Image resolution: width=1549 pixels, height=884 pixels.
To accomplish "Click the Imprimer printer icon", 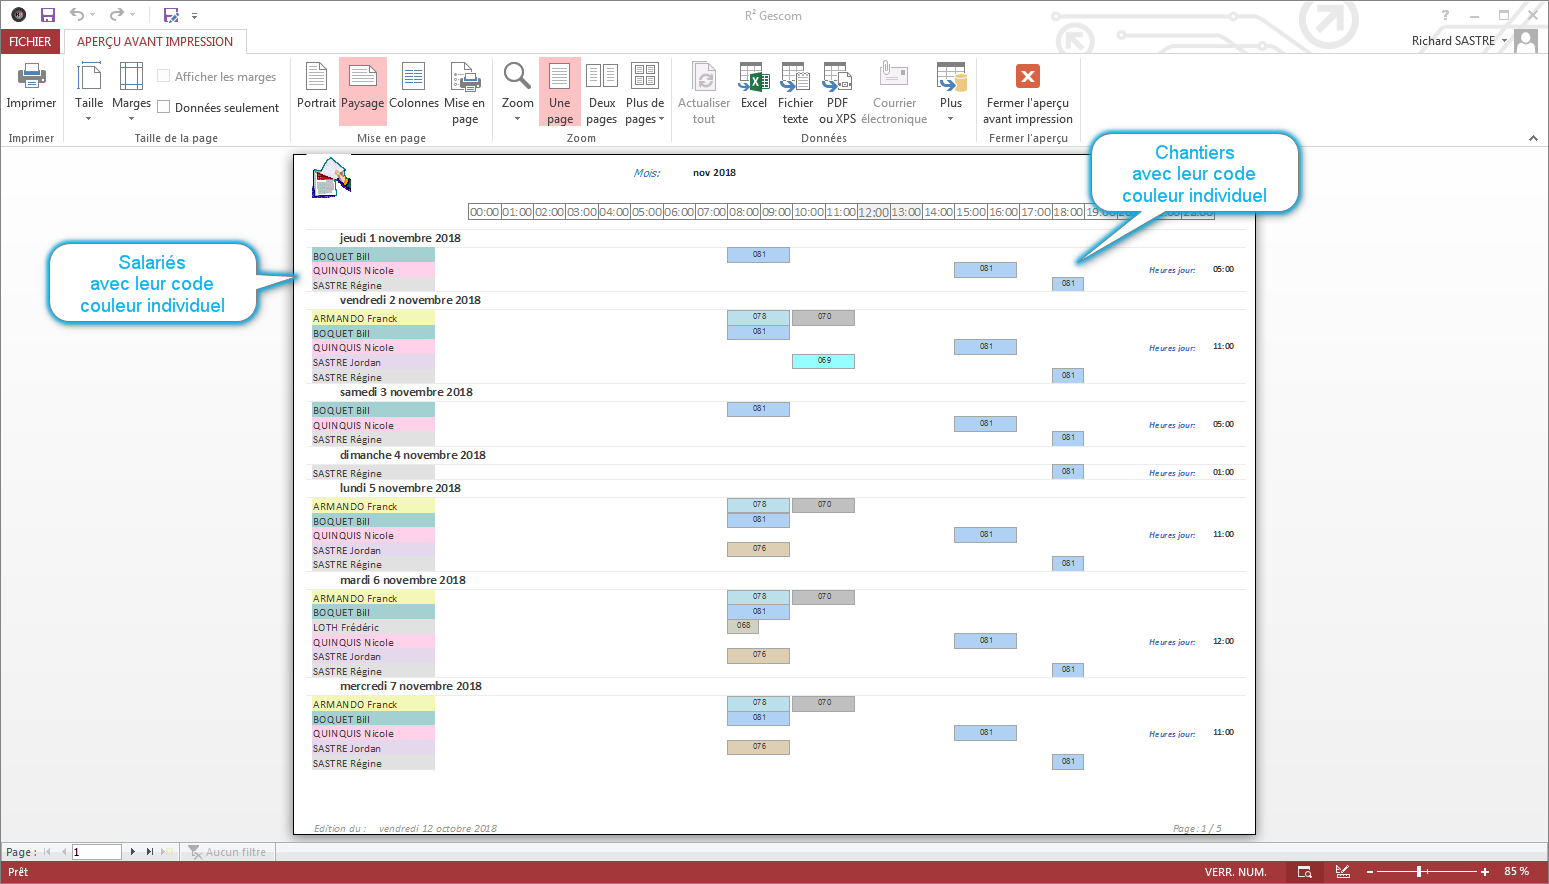I will point(31,77).
